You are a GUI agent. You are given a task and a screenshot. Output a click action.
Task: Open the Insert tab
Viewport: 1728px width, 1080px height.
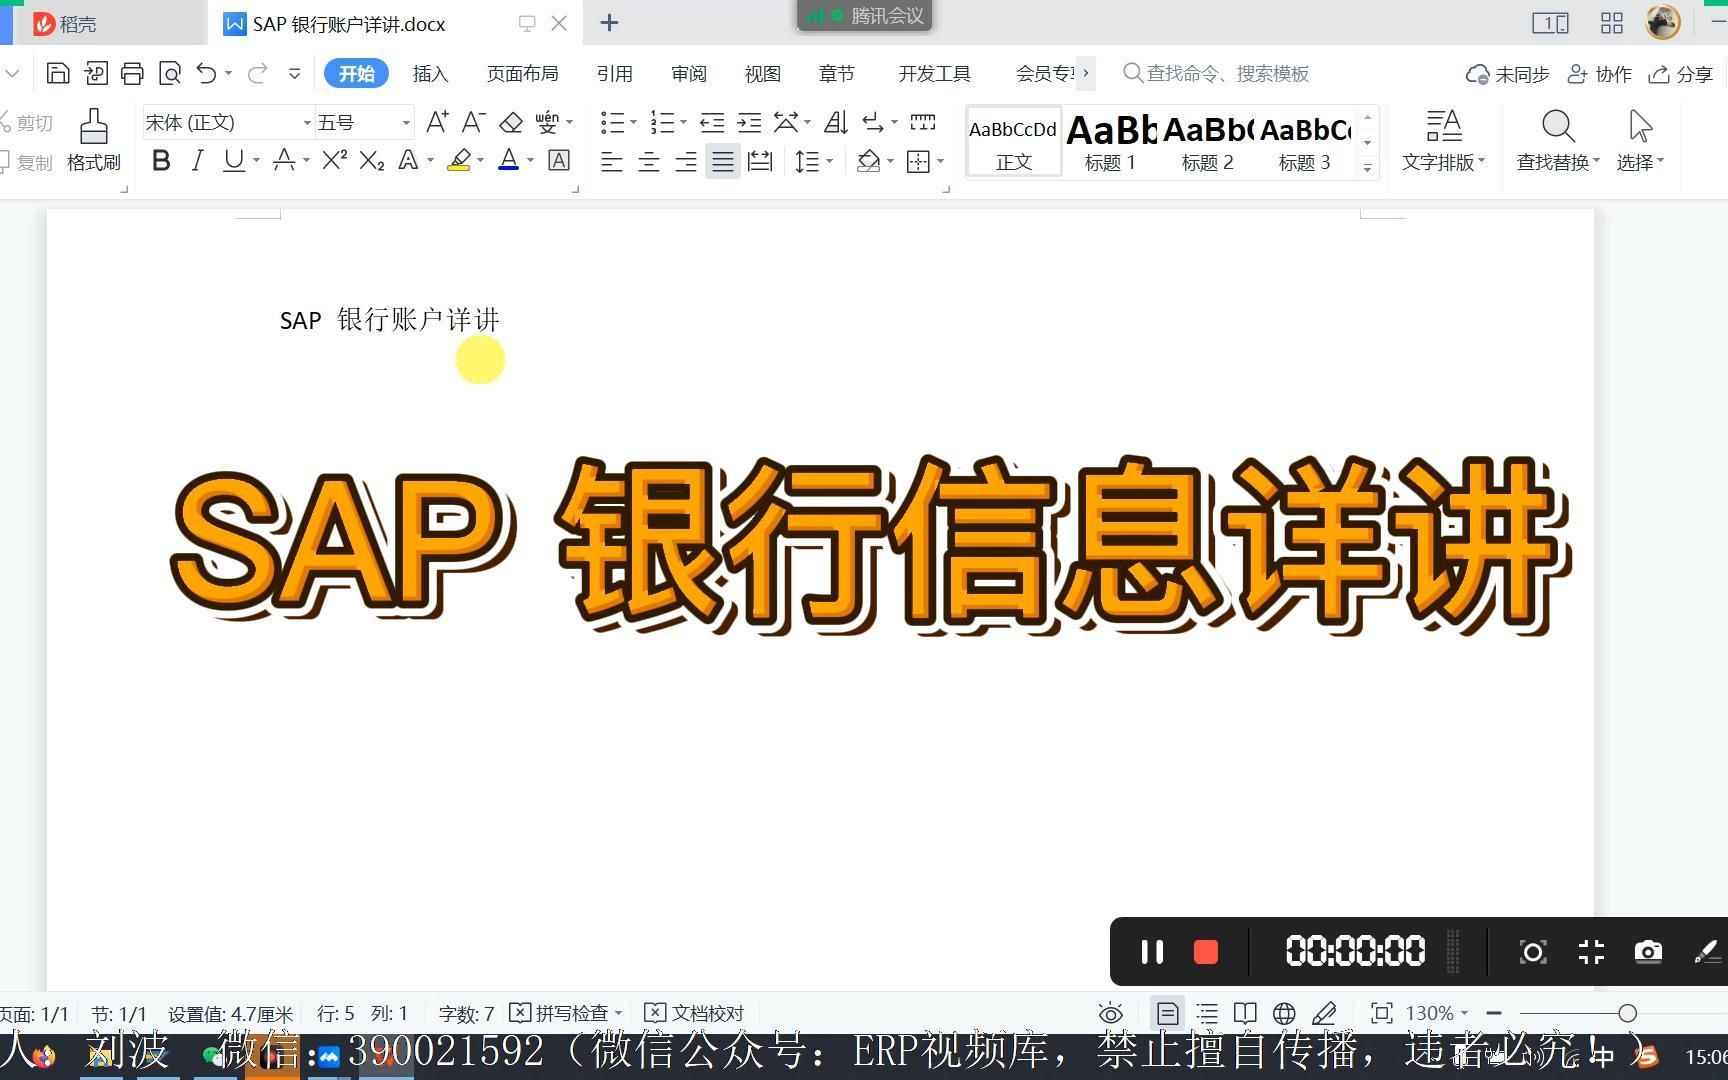click(x=430, y=73)
